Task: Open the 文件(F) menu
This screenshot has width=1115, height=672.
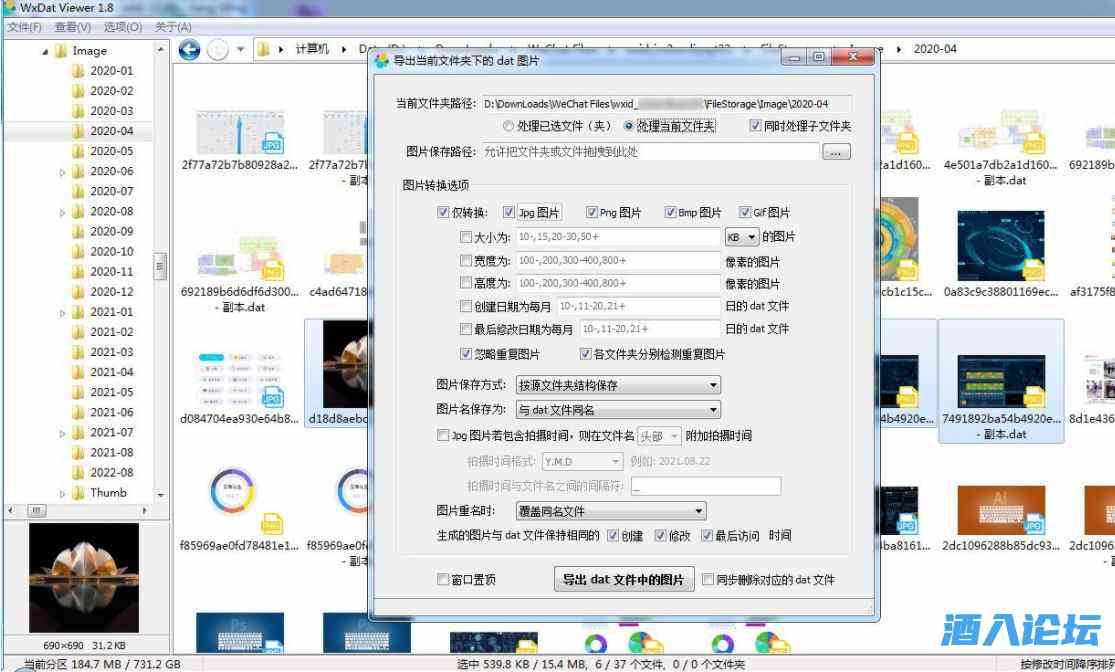Action: tap(25, 27)
